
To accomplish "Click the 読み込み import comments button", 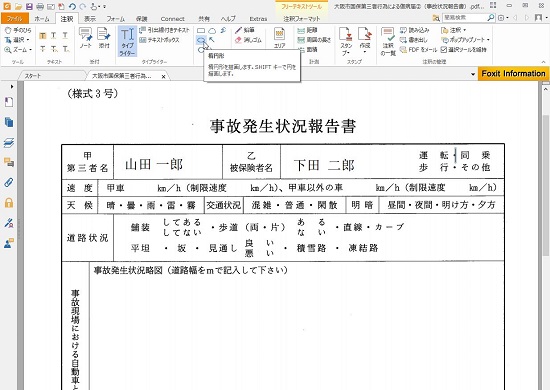I will coord(415,30).
